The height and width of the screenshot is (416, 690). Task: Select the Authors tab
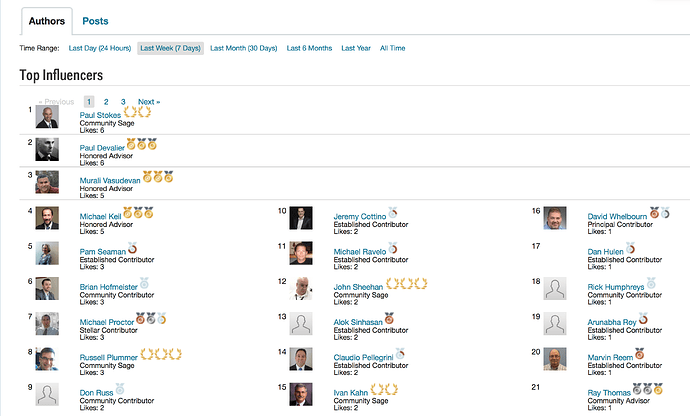[x=45, y=20]
